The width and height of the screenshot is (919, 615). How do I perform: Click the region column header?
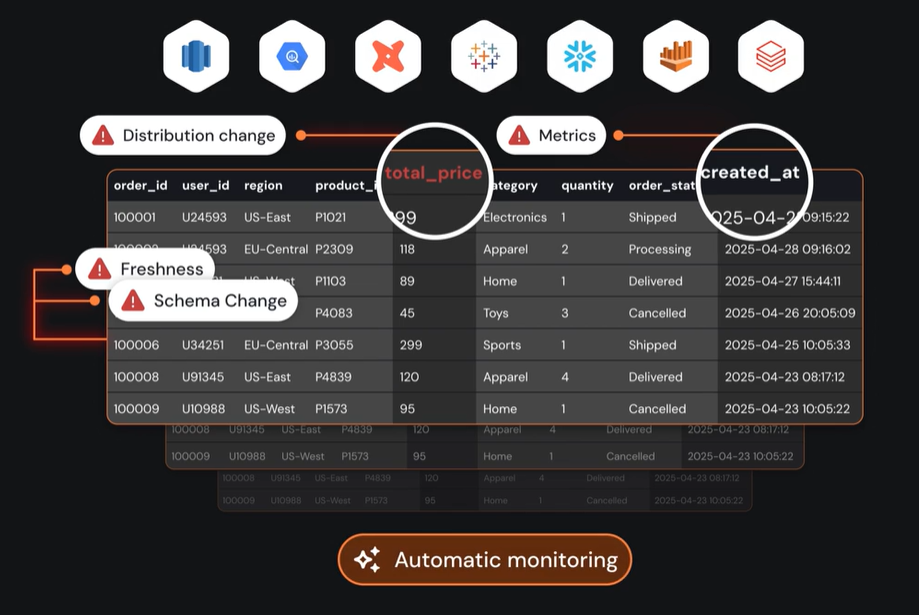[263, 186]
